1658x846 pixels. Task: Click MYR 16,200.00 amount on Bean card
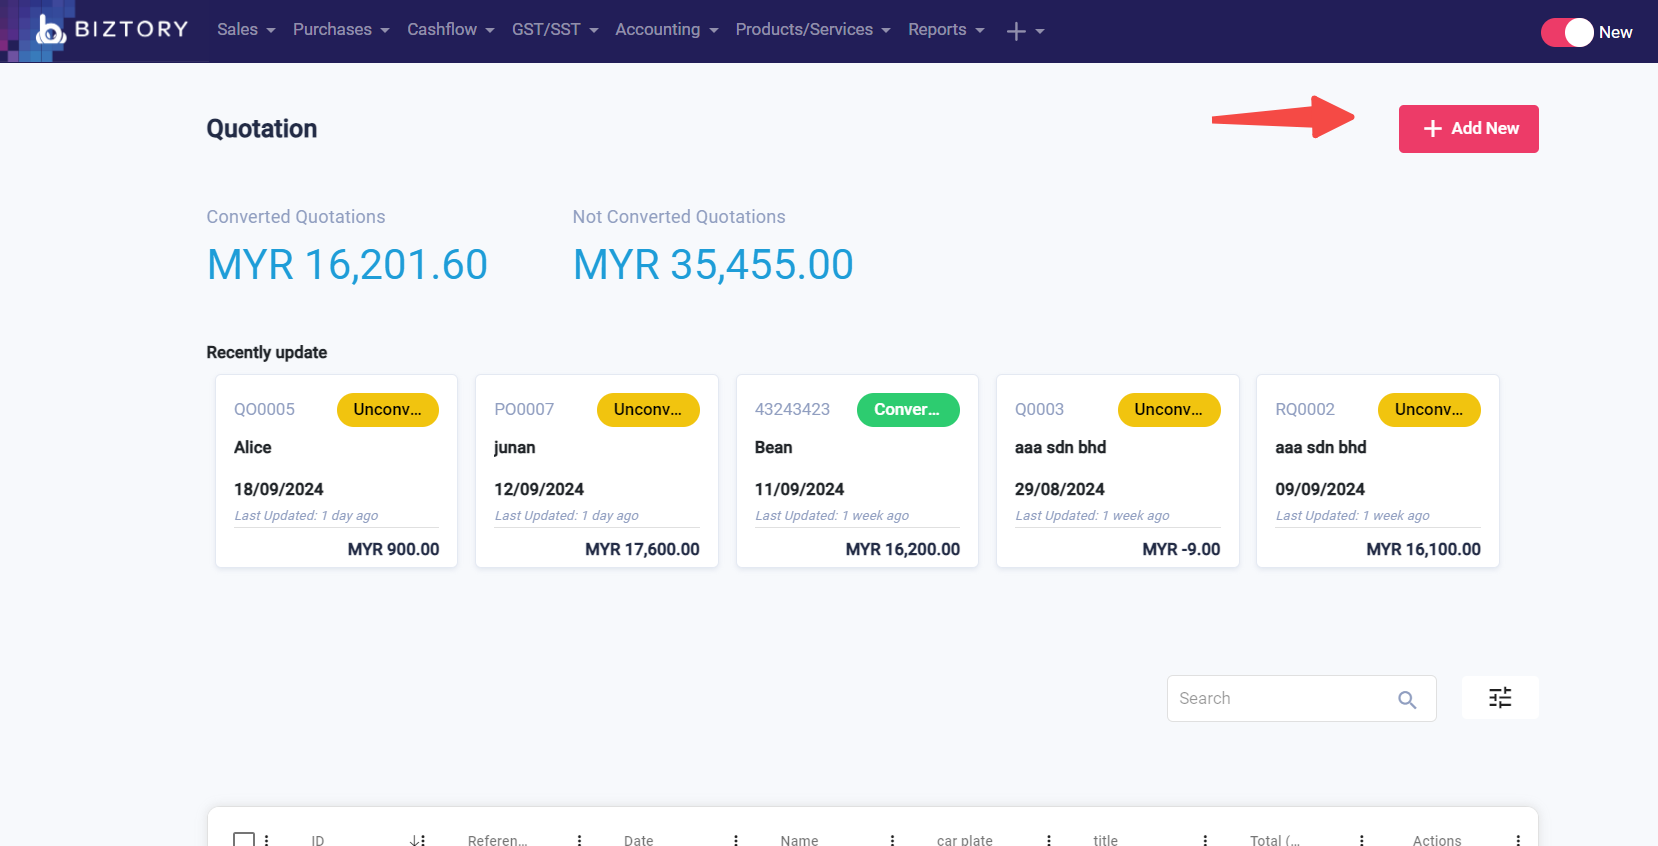tap(903, 549)
